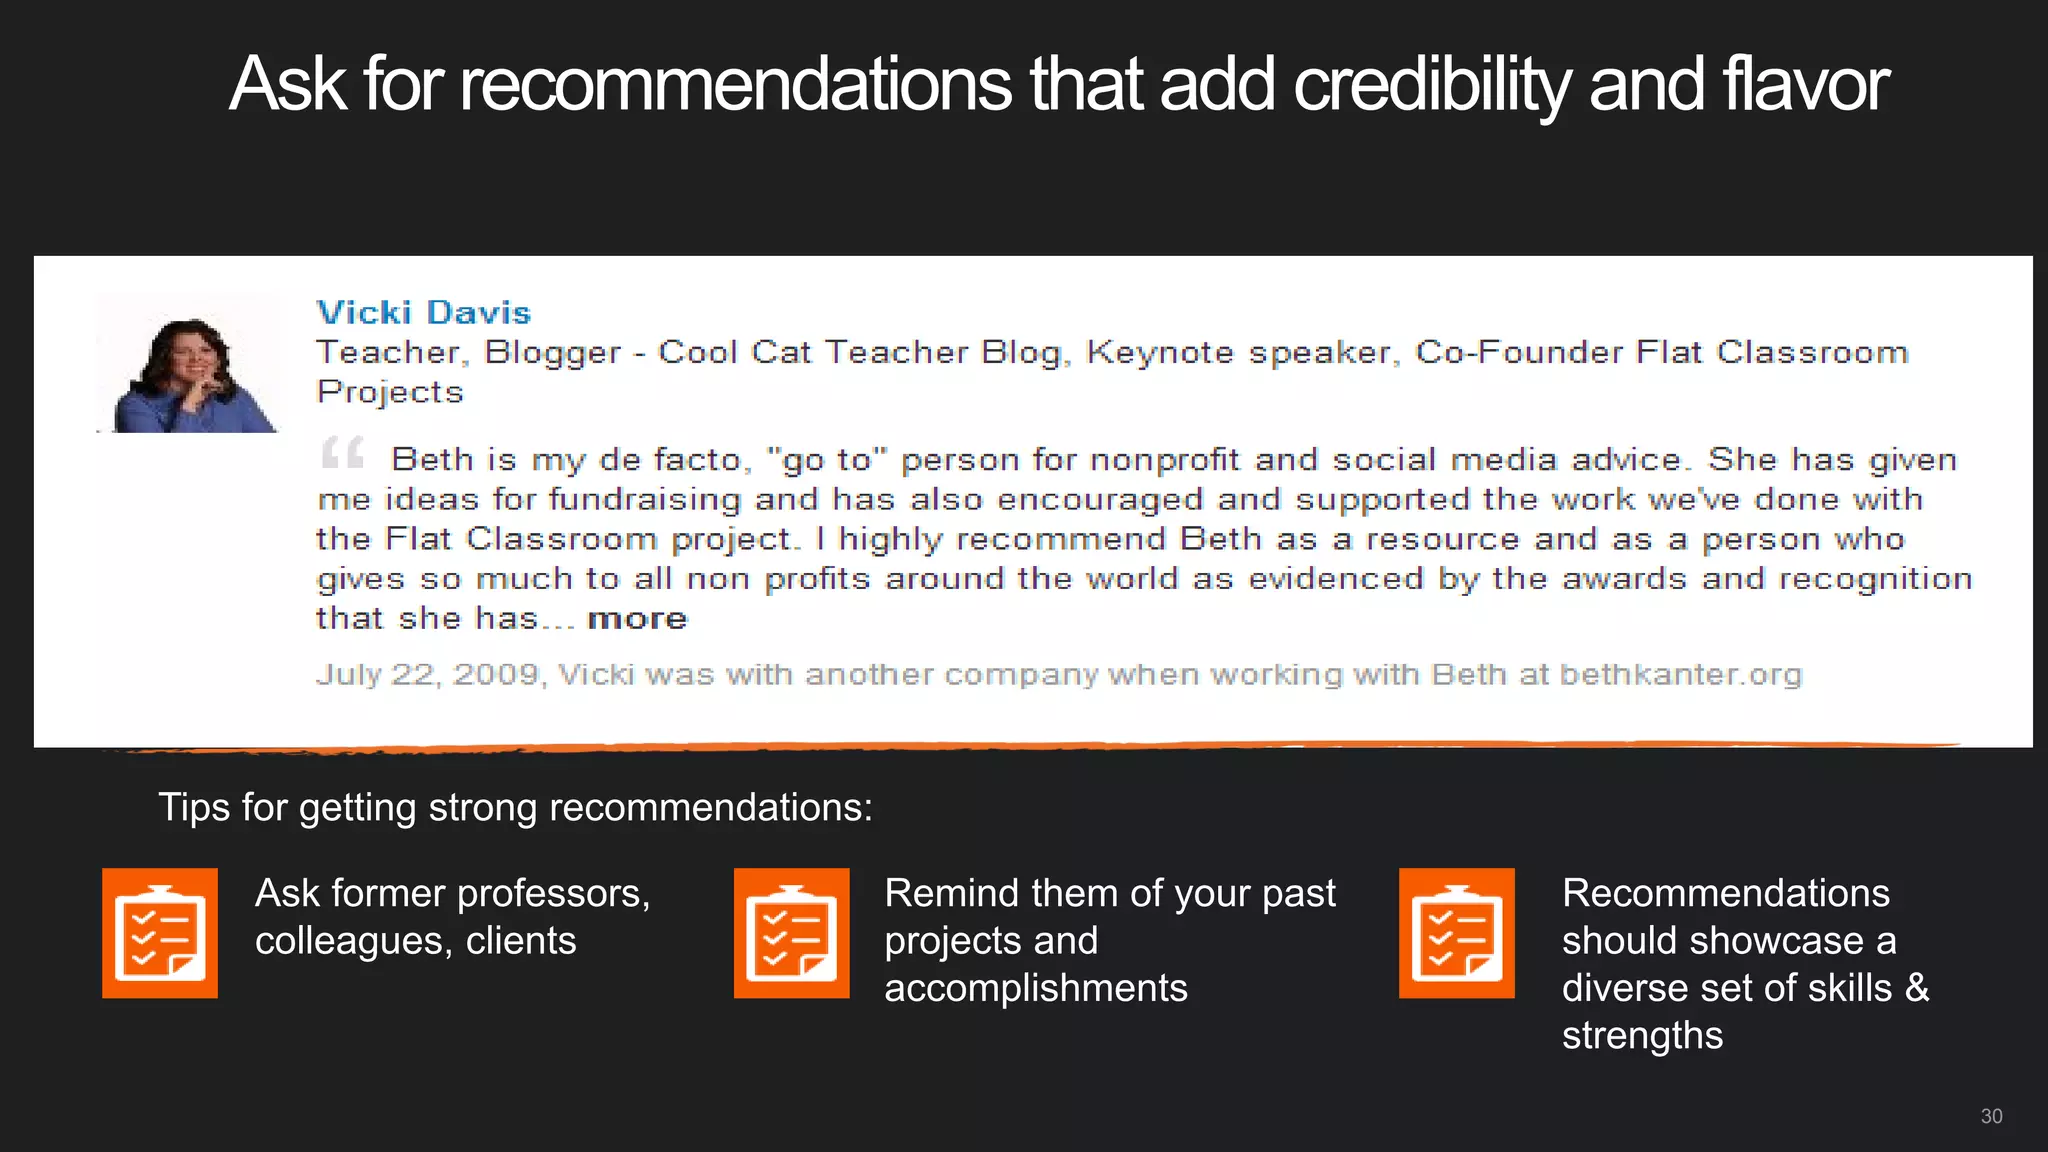Click the large quotation mark icon
Image resolution: width=2048 pixels, height=1152 pixels.
coord(342,453)
